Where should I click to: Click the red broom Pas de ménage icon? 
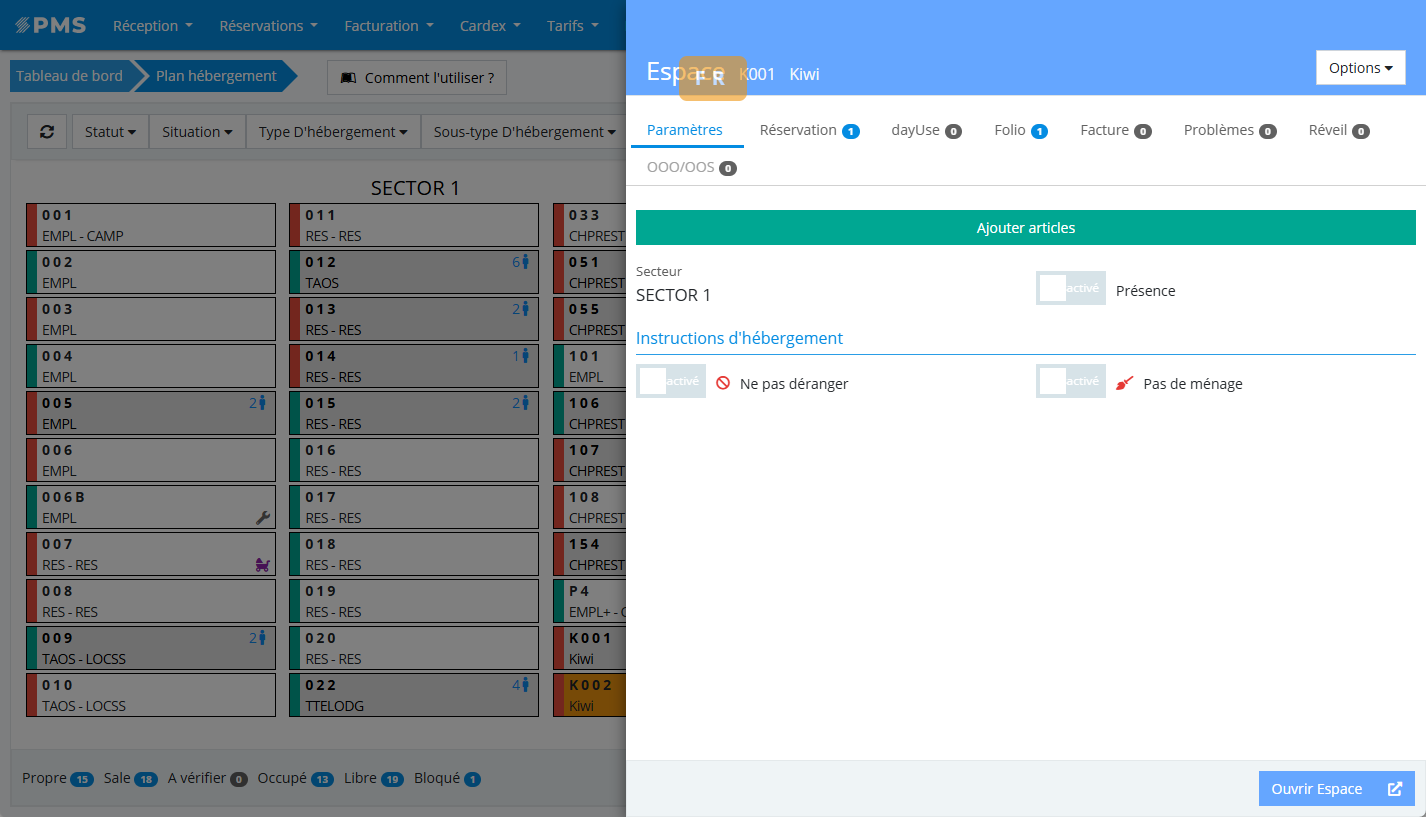1125,383
